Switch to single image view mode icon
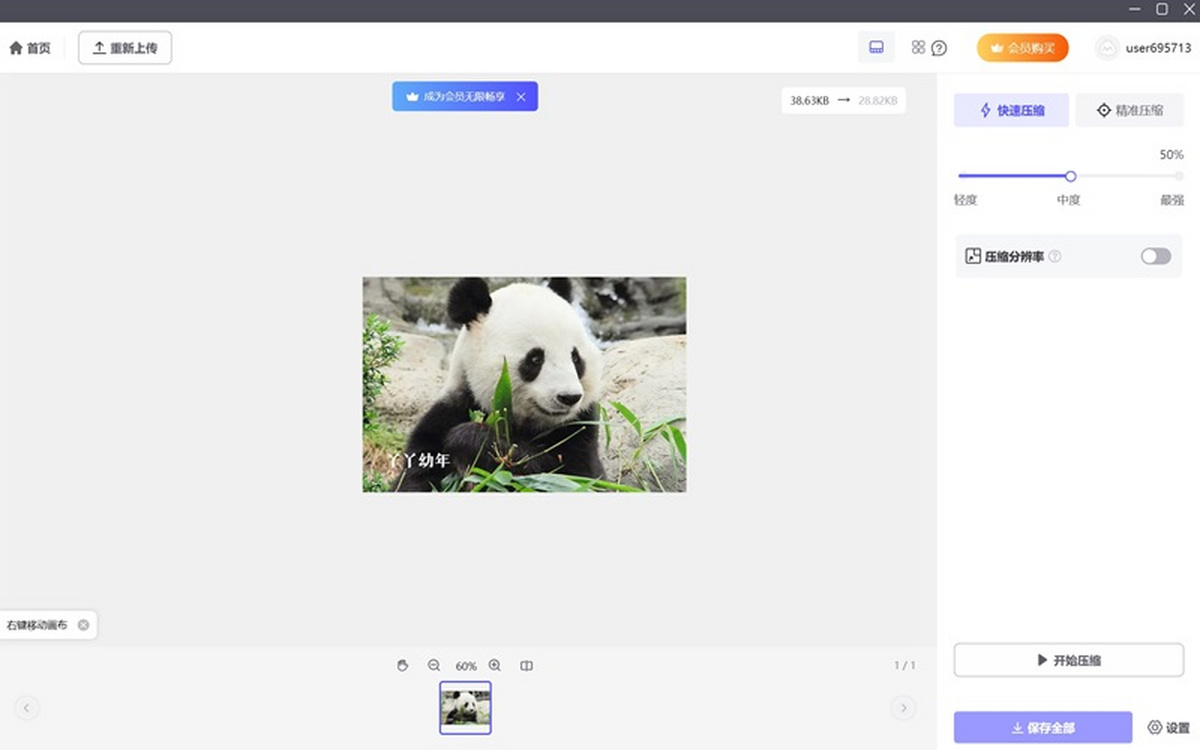This screenshot has width=1200, height=750. [876, 47]
